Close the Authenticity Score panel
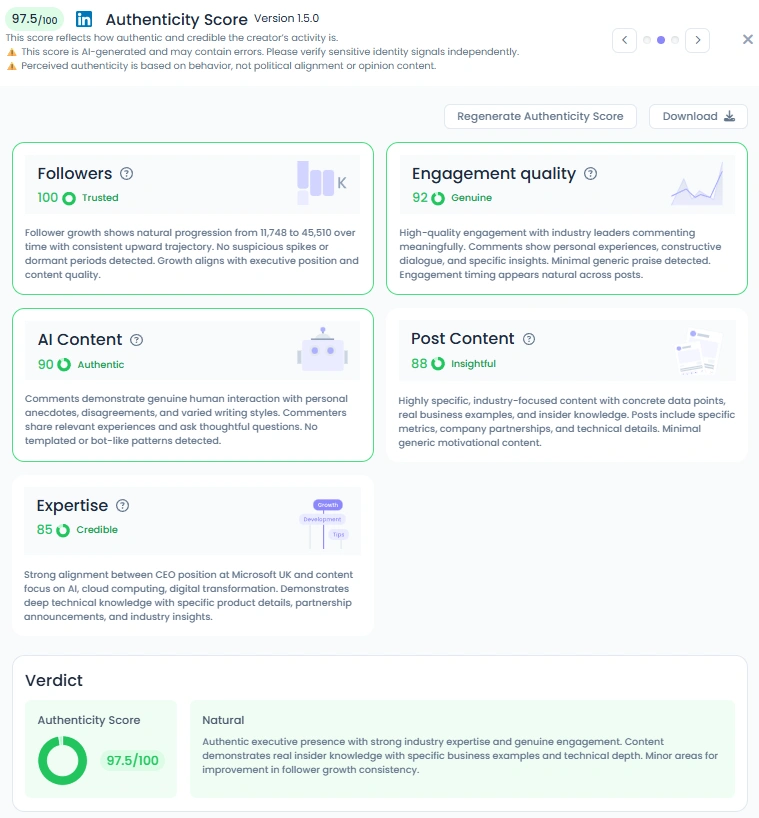Viewport: 759px width, 818px height. point(748,40)
